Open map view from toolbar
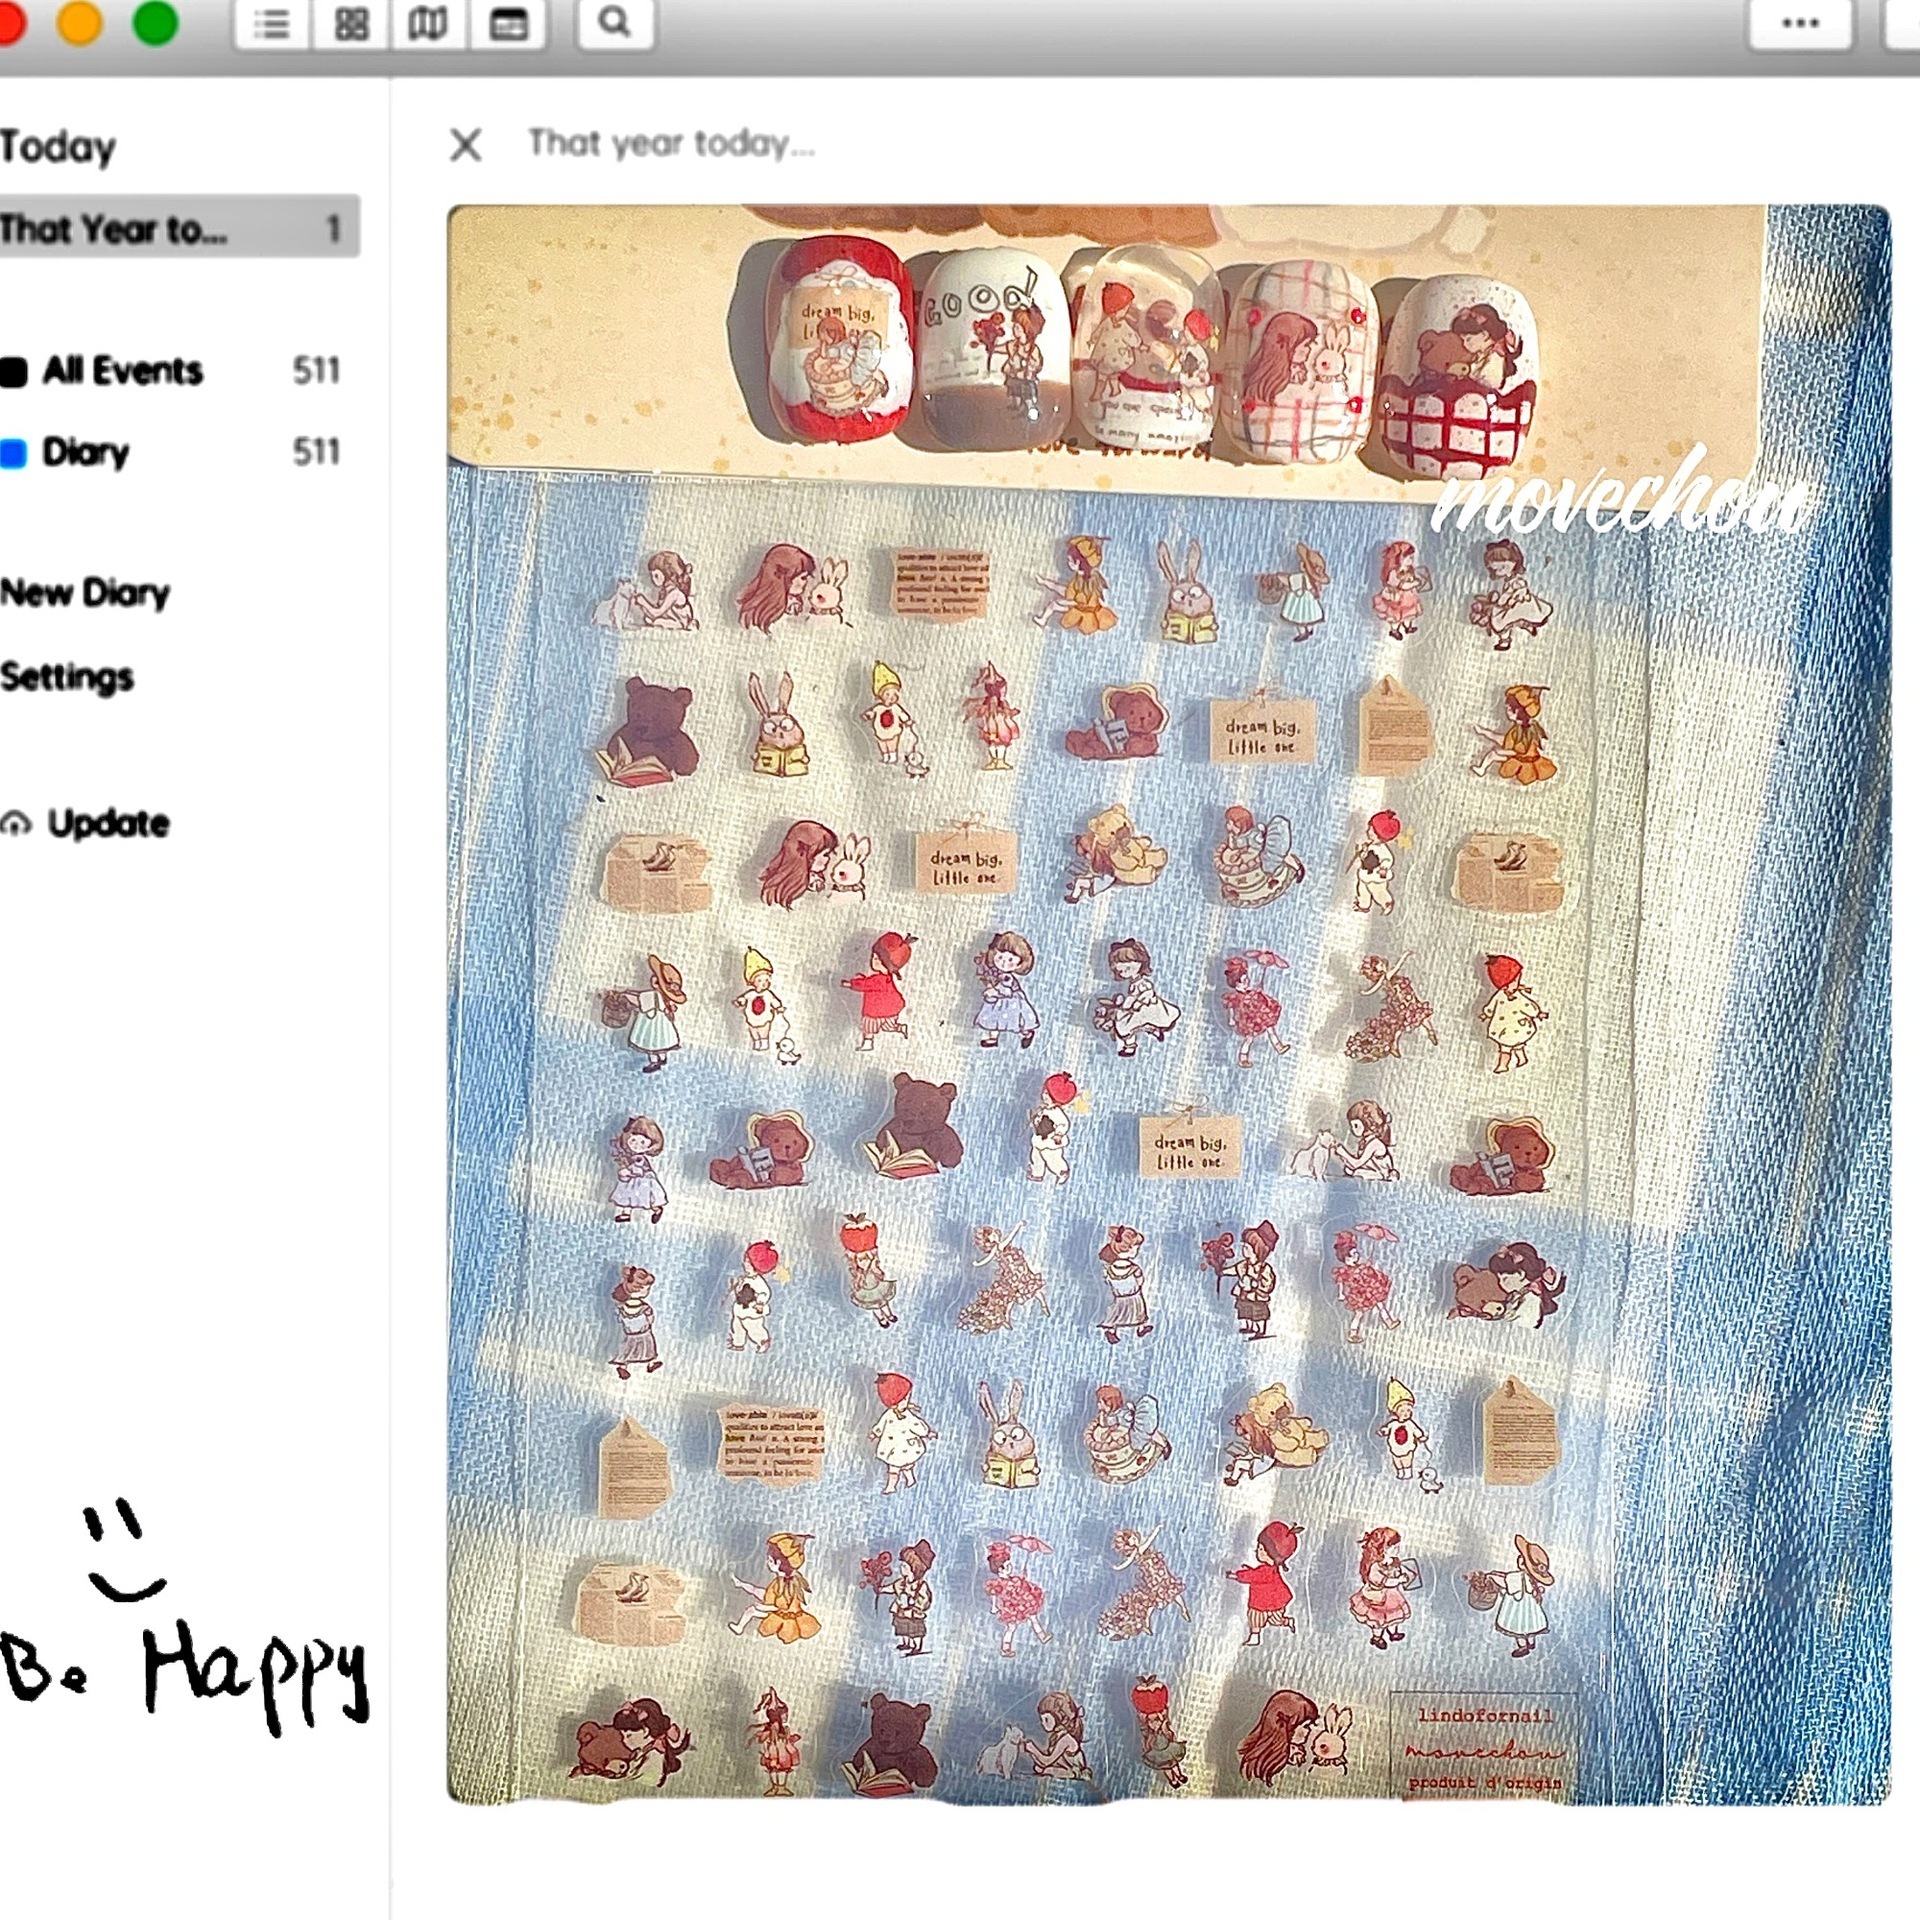Image resolution: width=1920 pixels, height=1920 pixels. pos(428,23)
